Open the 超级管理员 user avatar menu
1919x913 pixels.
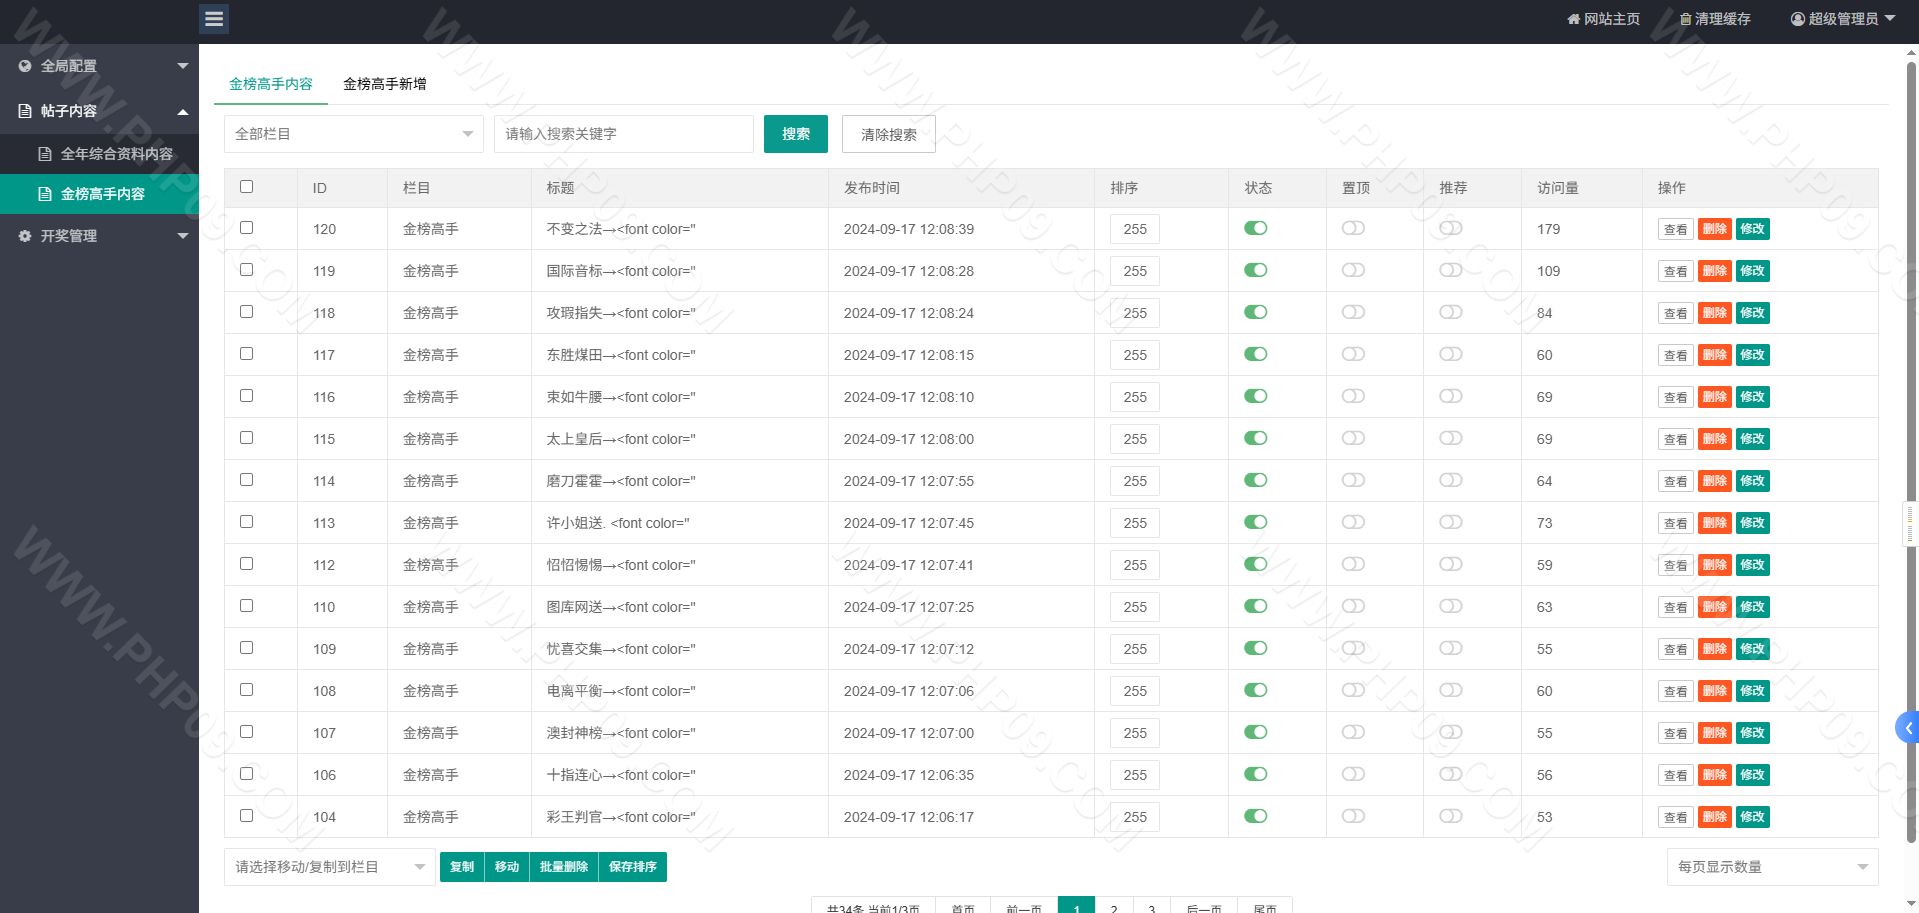1798,19
